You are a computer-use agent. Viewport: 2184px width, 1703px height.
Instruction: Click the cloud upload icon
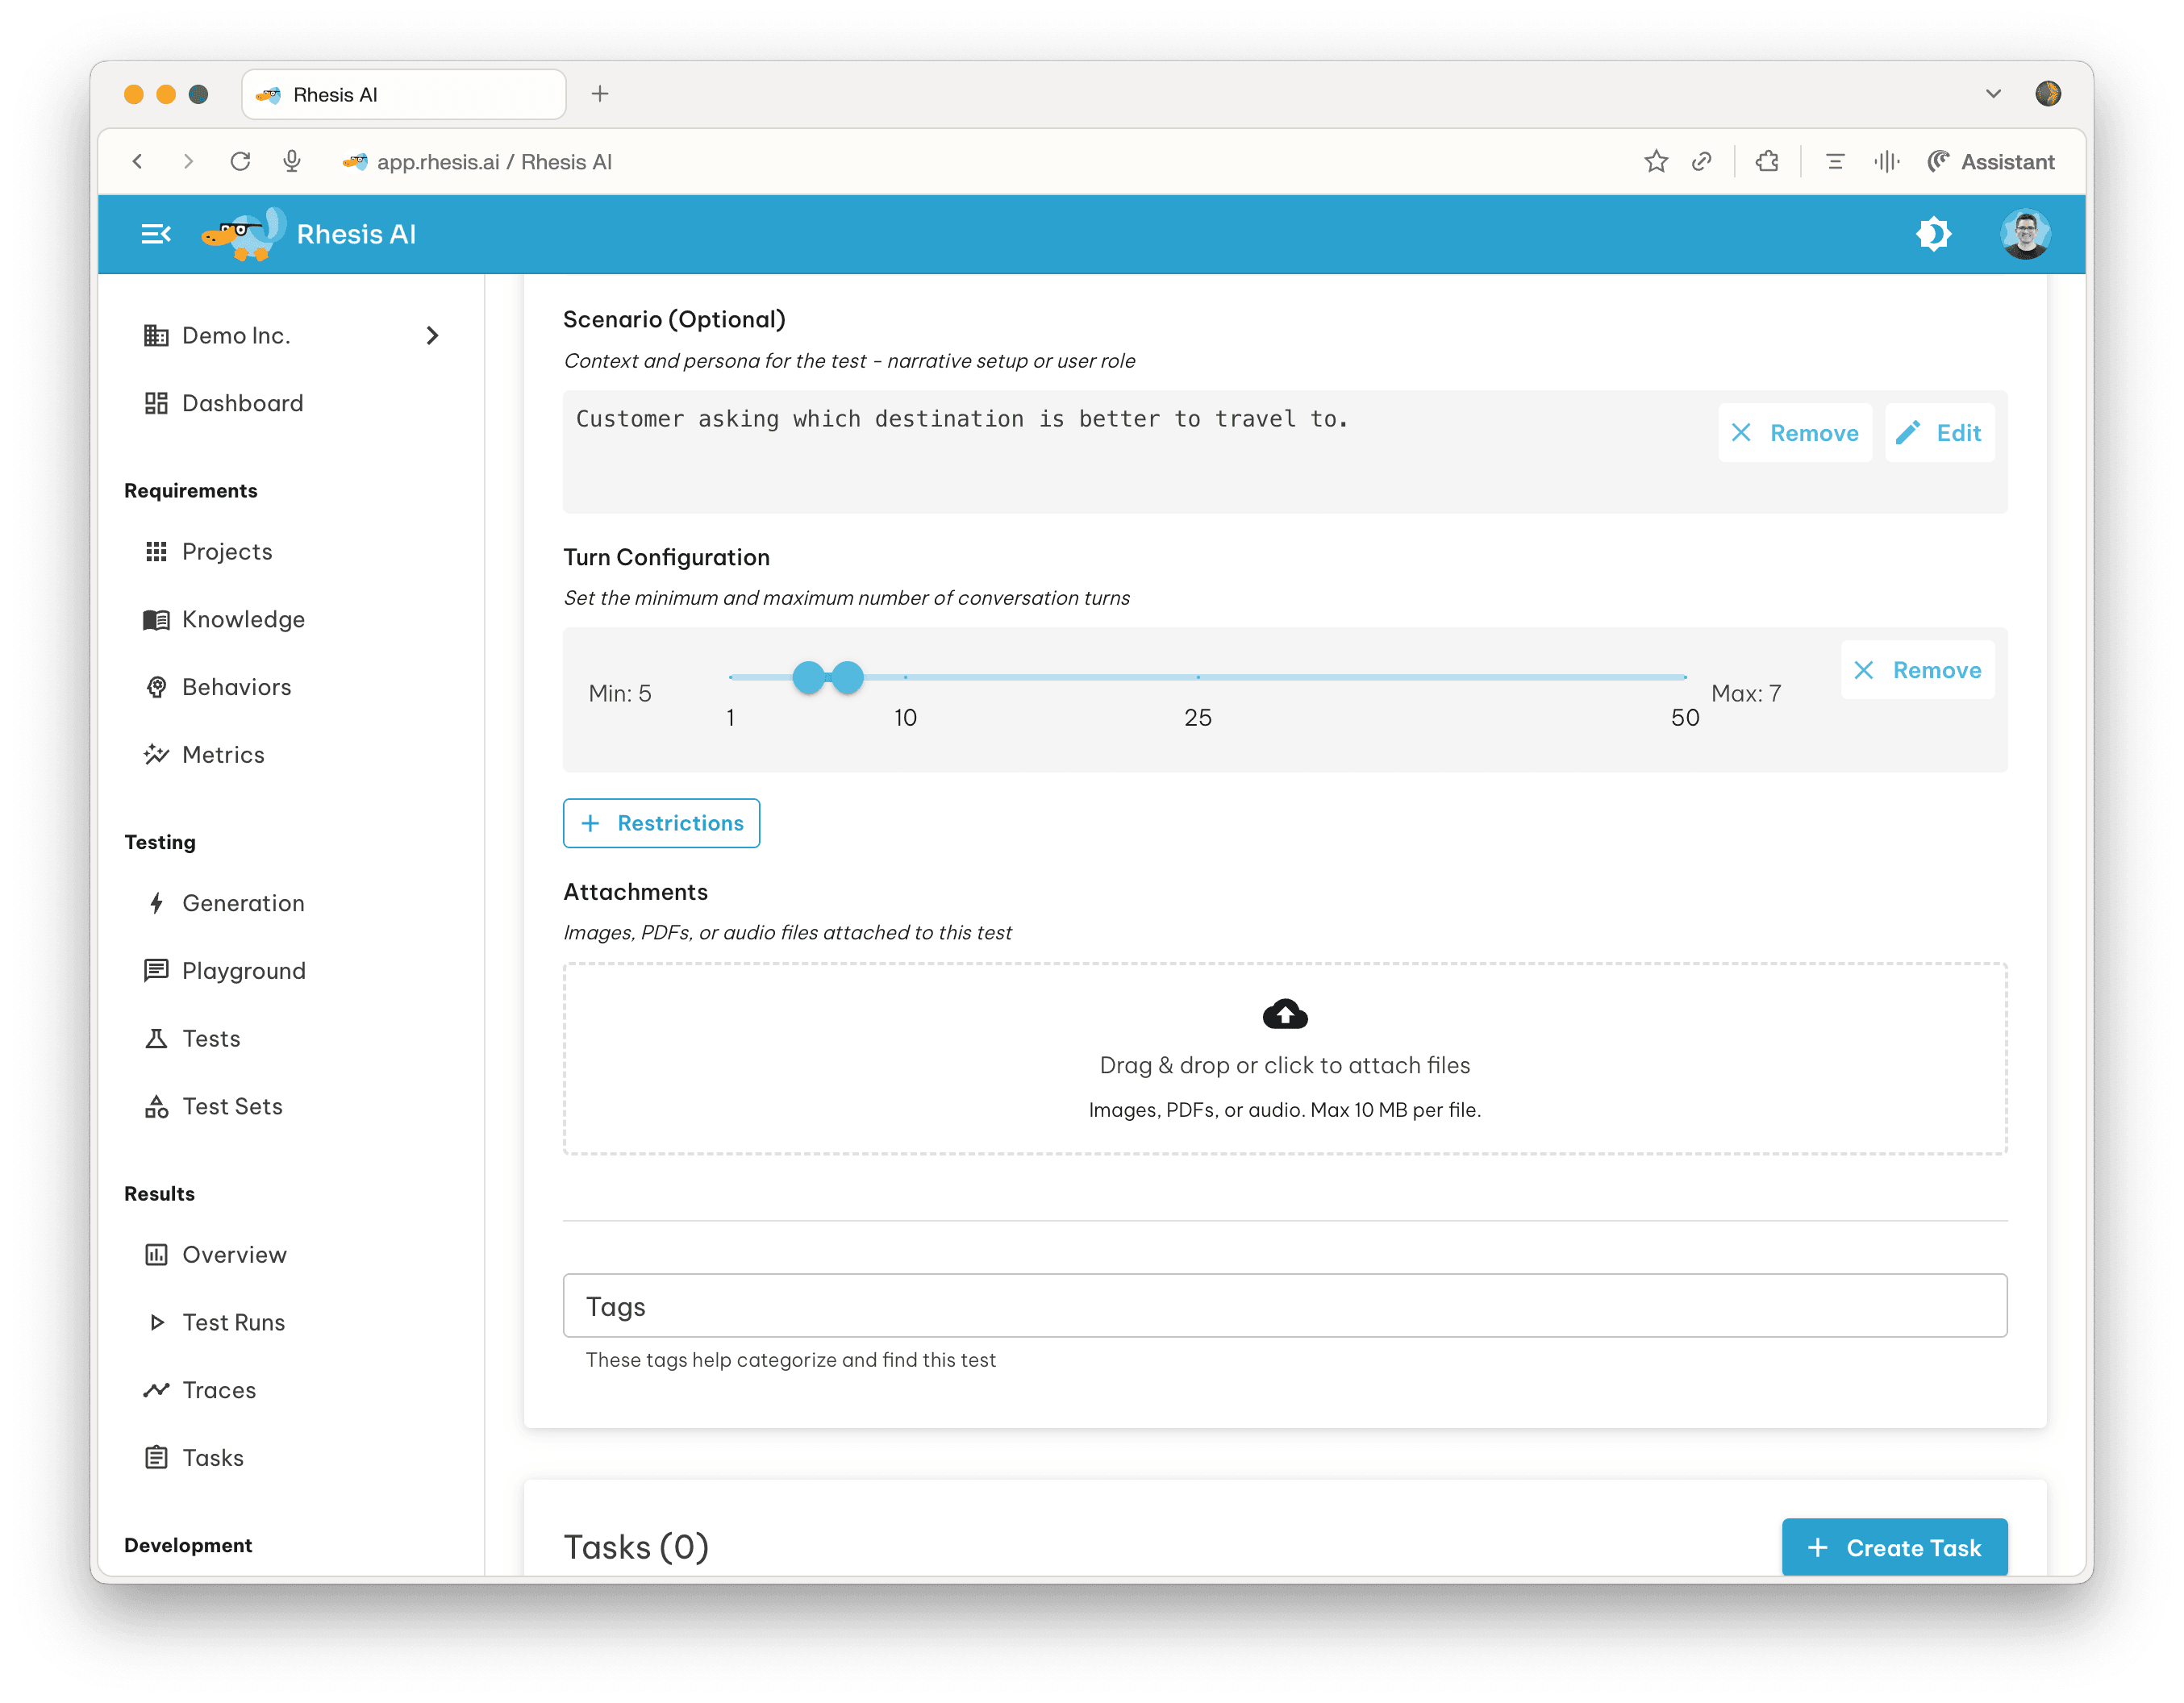pyautogui.click(x=1285, y=1014)
